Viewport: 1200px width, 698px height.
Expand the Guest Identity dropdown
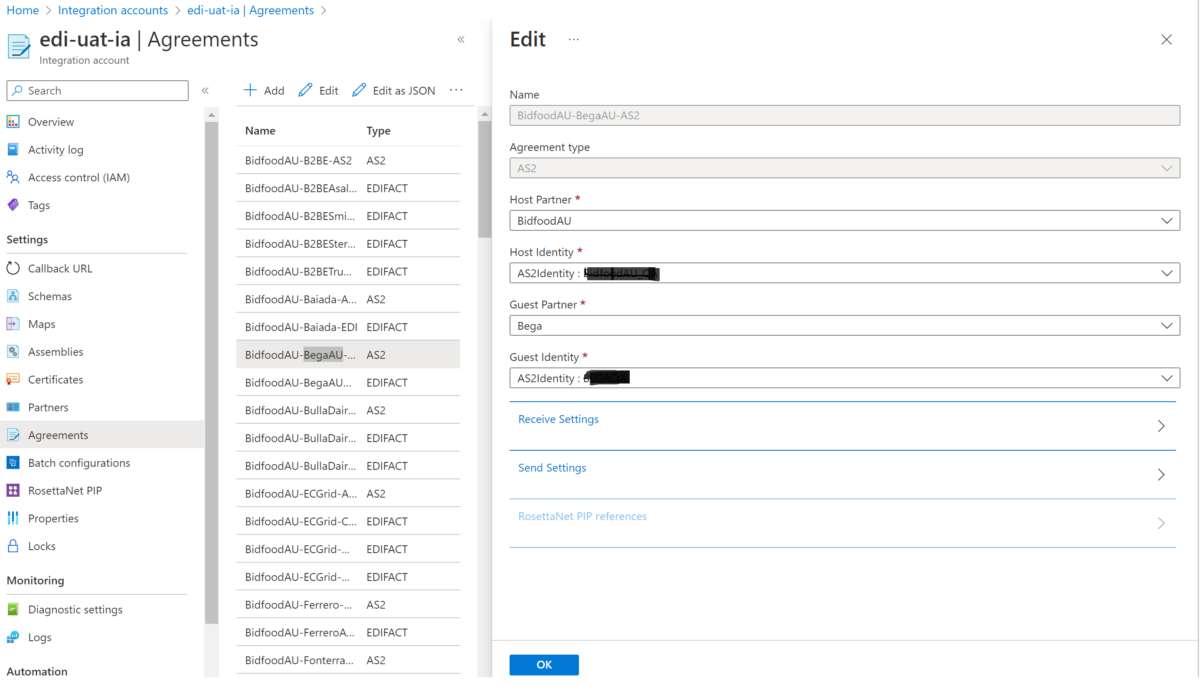click(1166, 378)
